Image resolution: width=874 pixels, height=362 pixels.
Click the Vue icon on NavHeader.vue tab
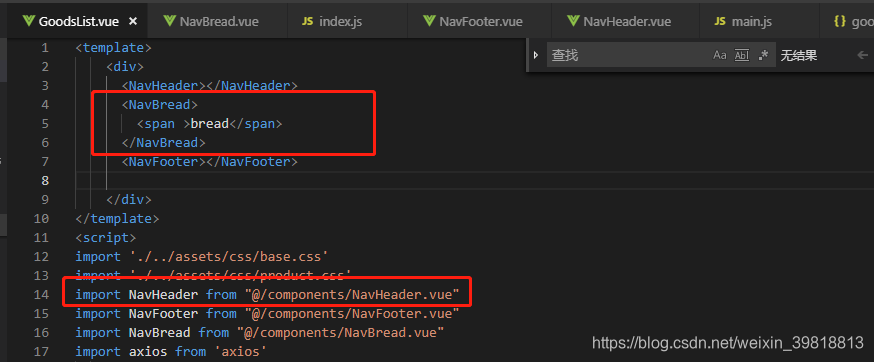click(x=573, y=22)
